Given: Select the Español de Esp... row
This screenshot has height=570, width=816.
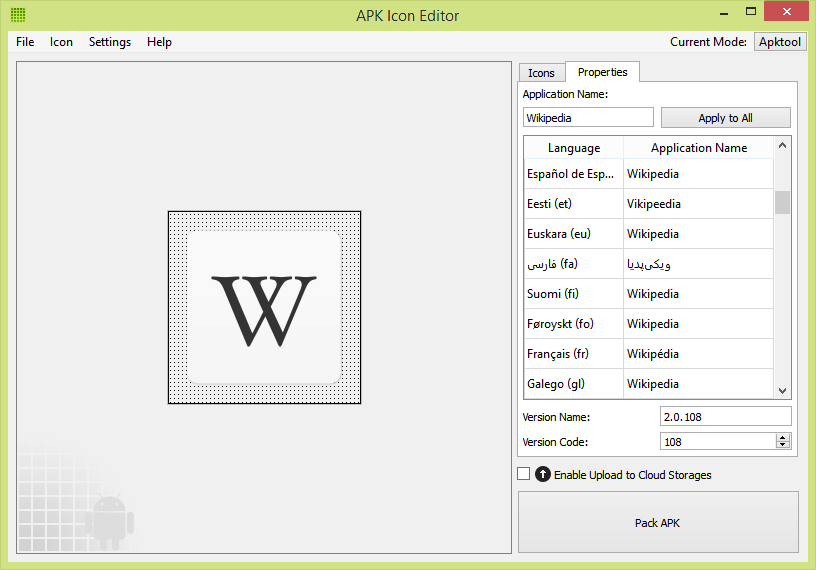Looking at the screenshot, I should (x=649, y=174).
